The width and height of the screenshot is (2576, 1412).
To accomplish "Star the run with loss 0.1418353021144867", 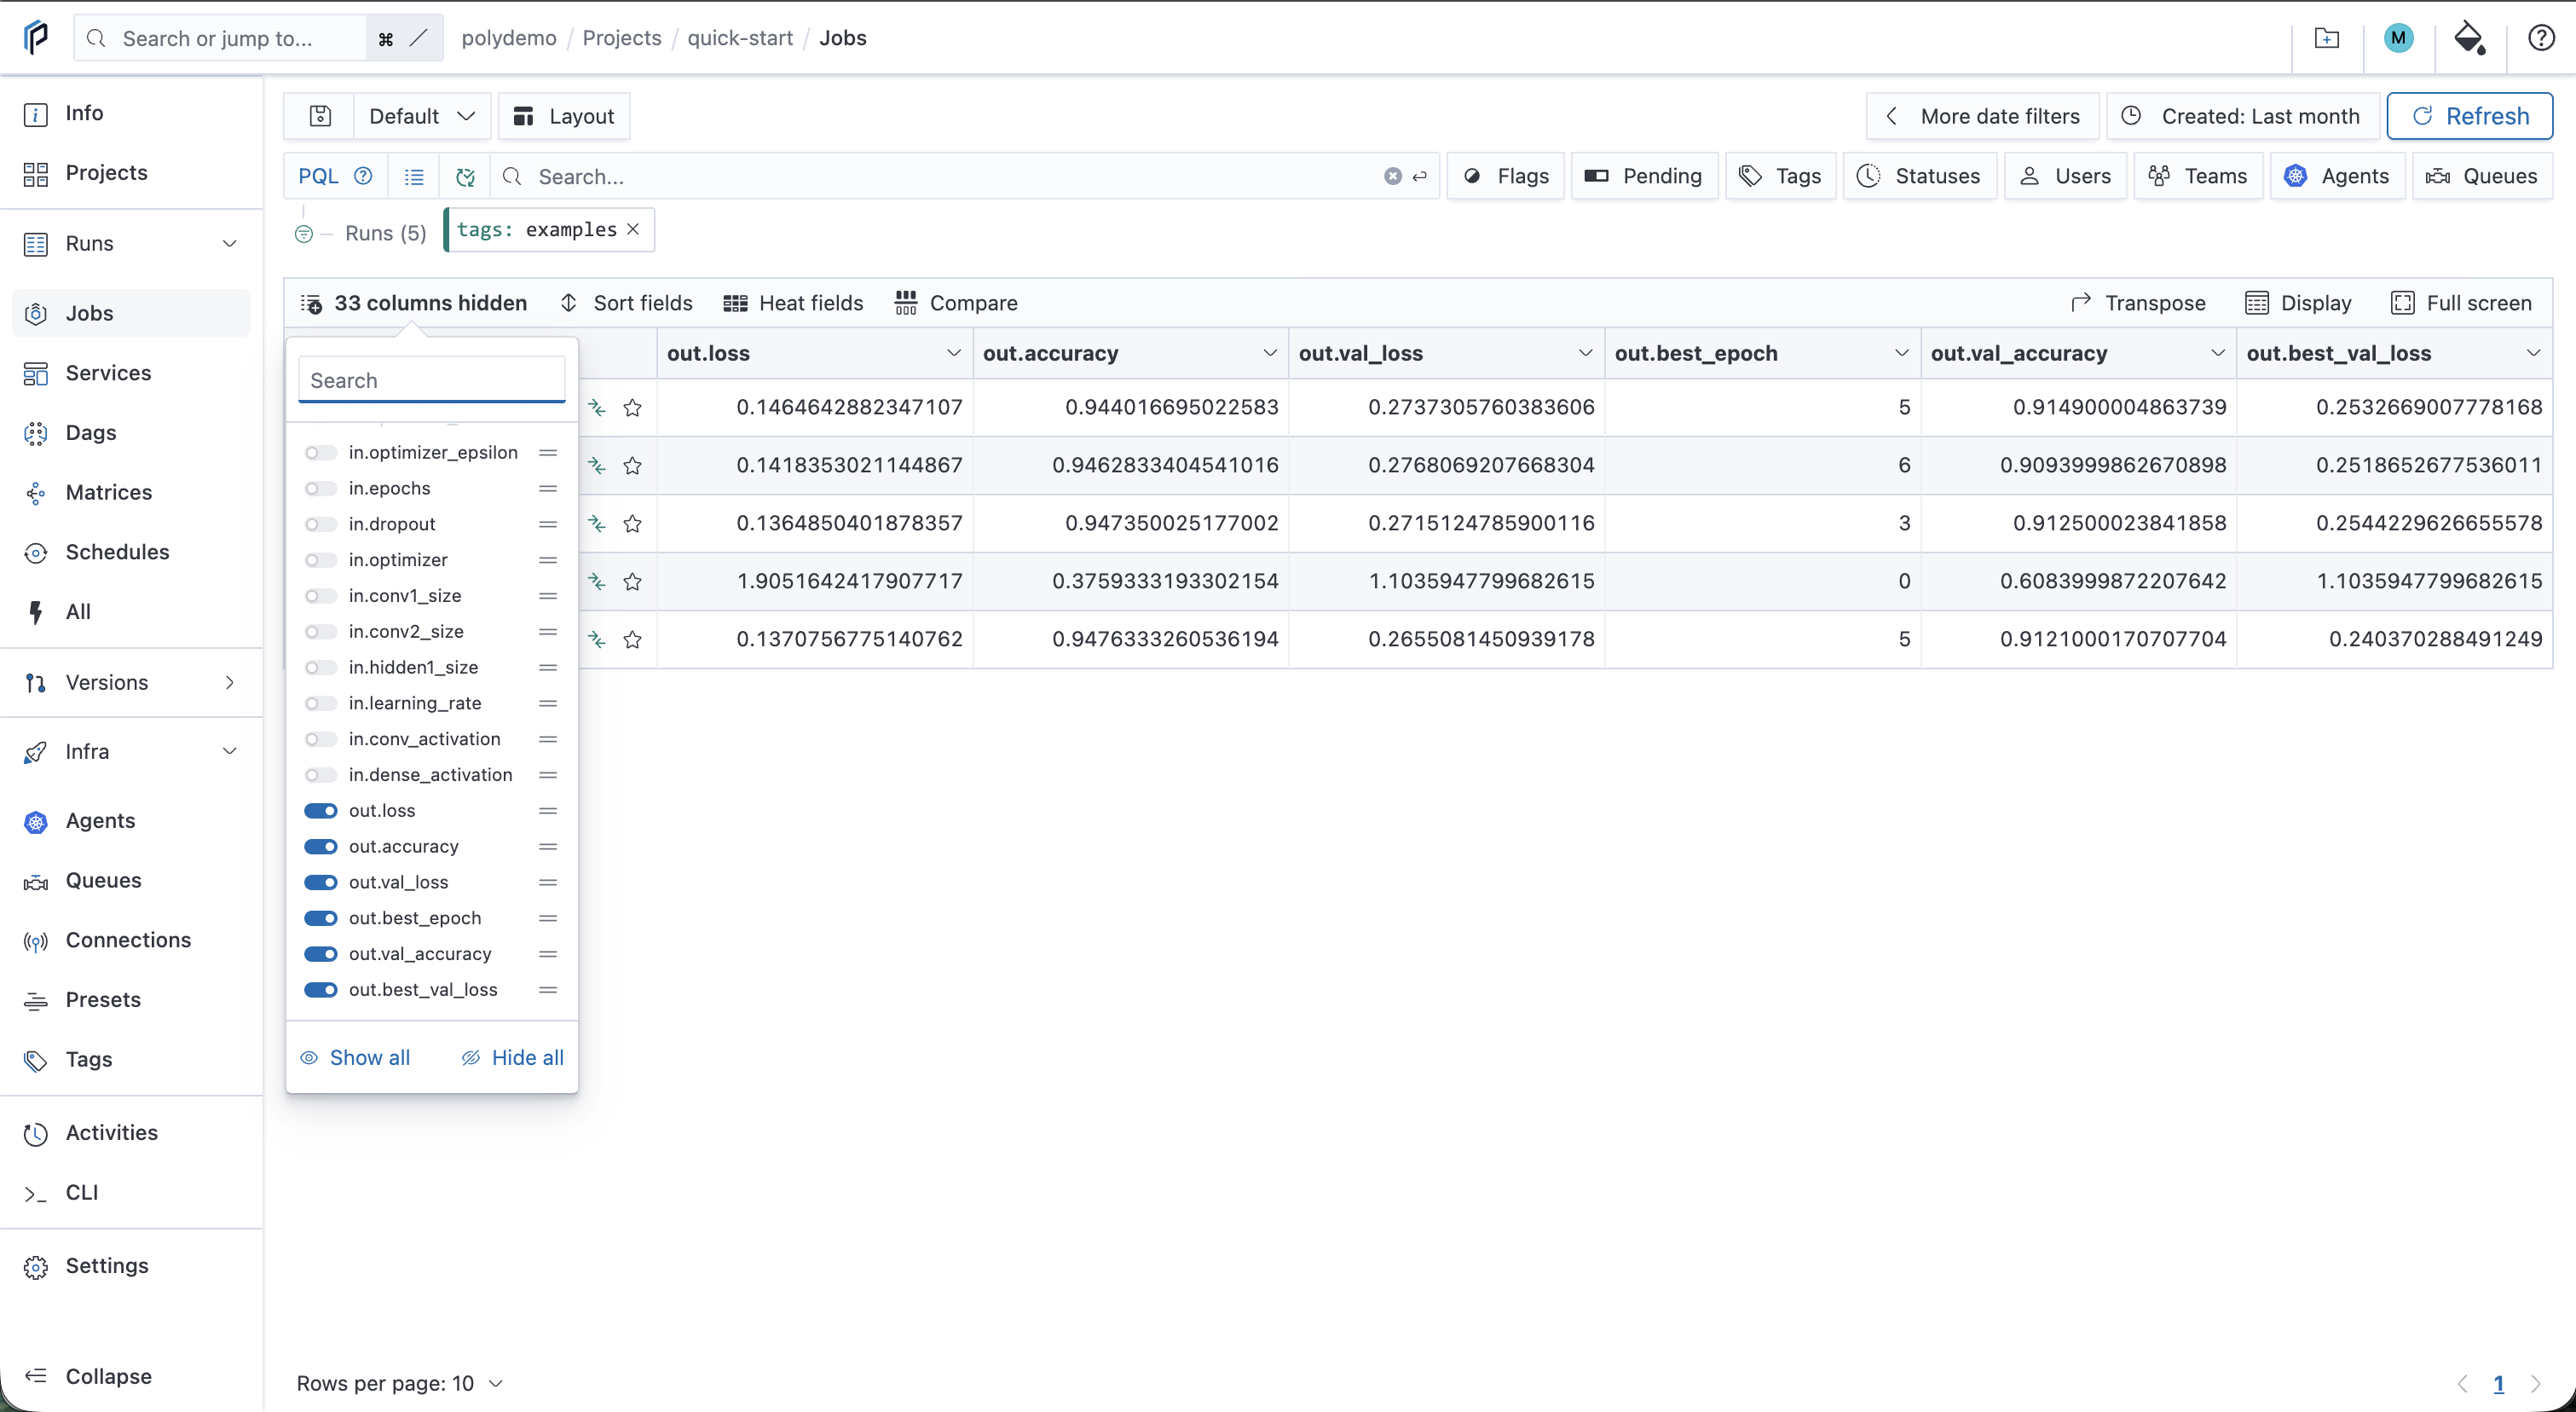I will pos(632,466).
